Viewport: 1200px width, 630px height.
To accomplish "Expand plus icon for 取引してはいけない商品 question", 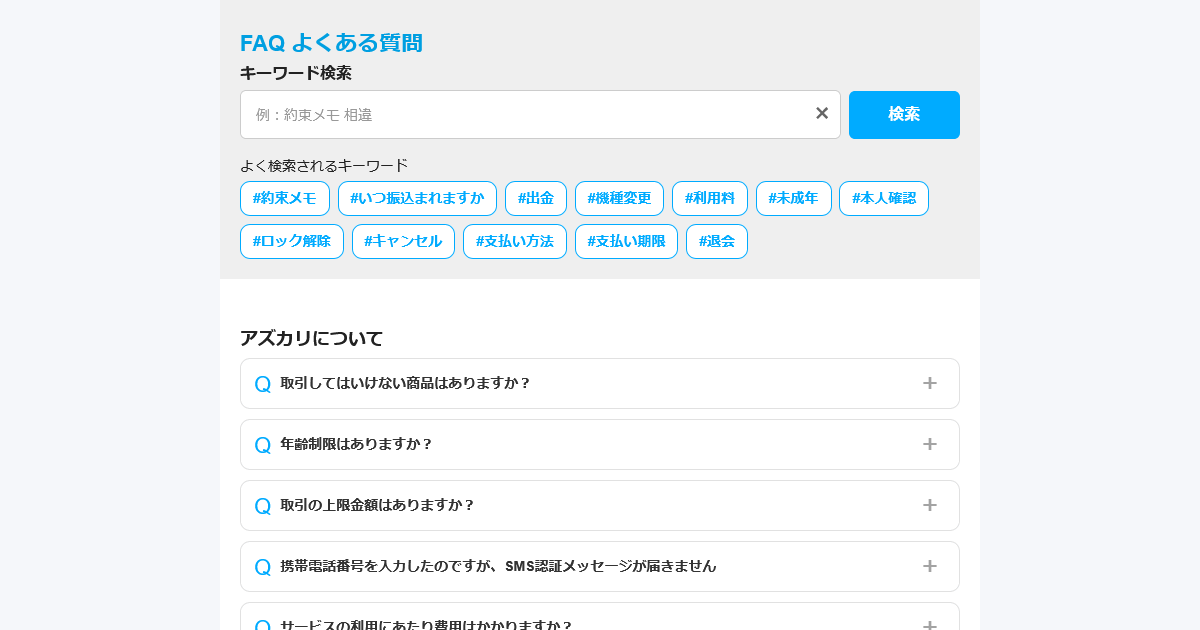I will click(x=929, y=383).
